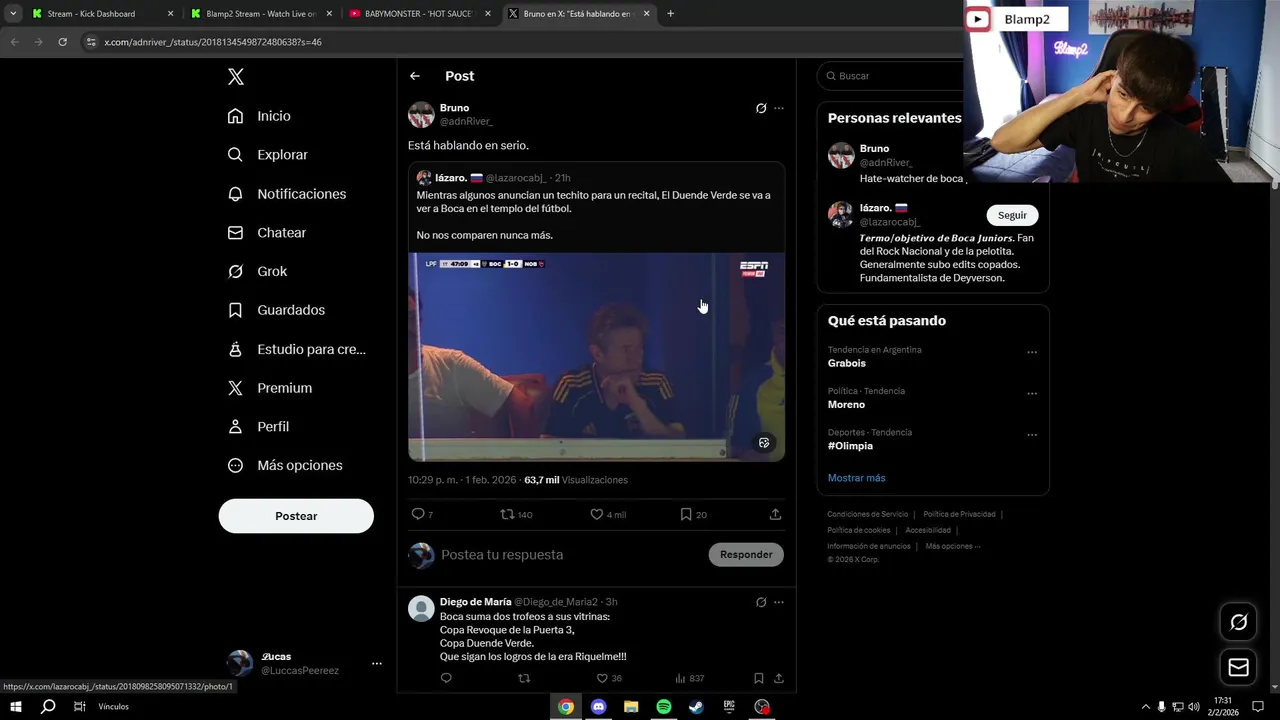Open more options on Diego's reply
The image size is (1280, 720).
[x=779, y=602]
